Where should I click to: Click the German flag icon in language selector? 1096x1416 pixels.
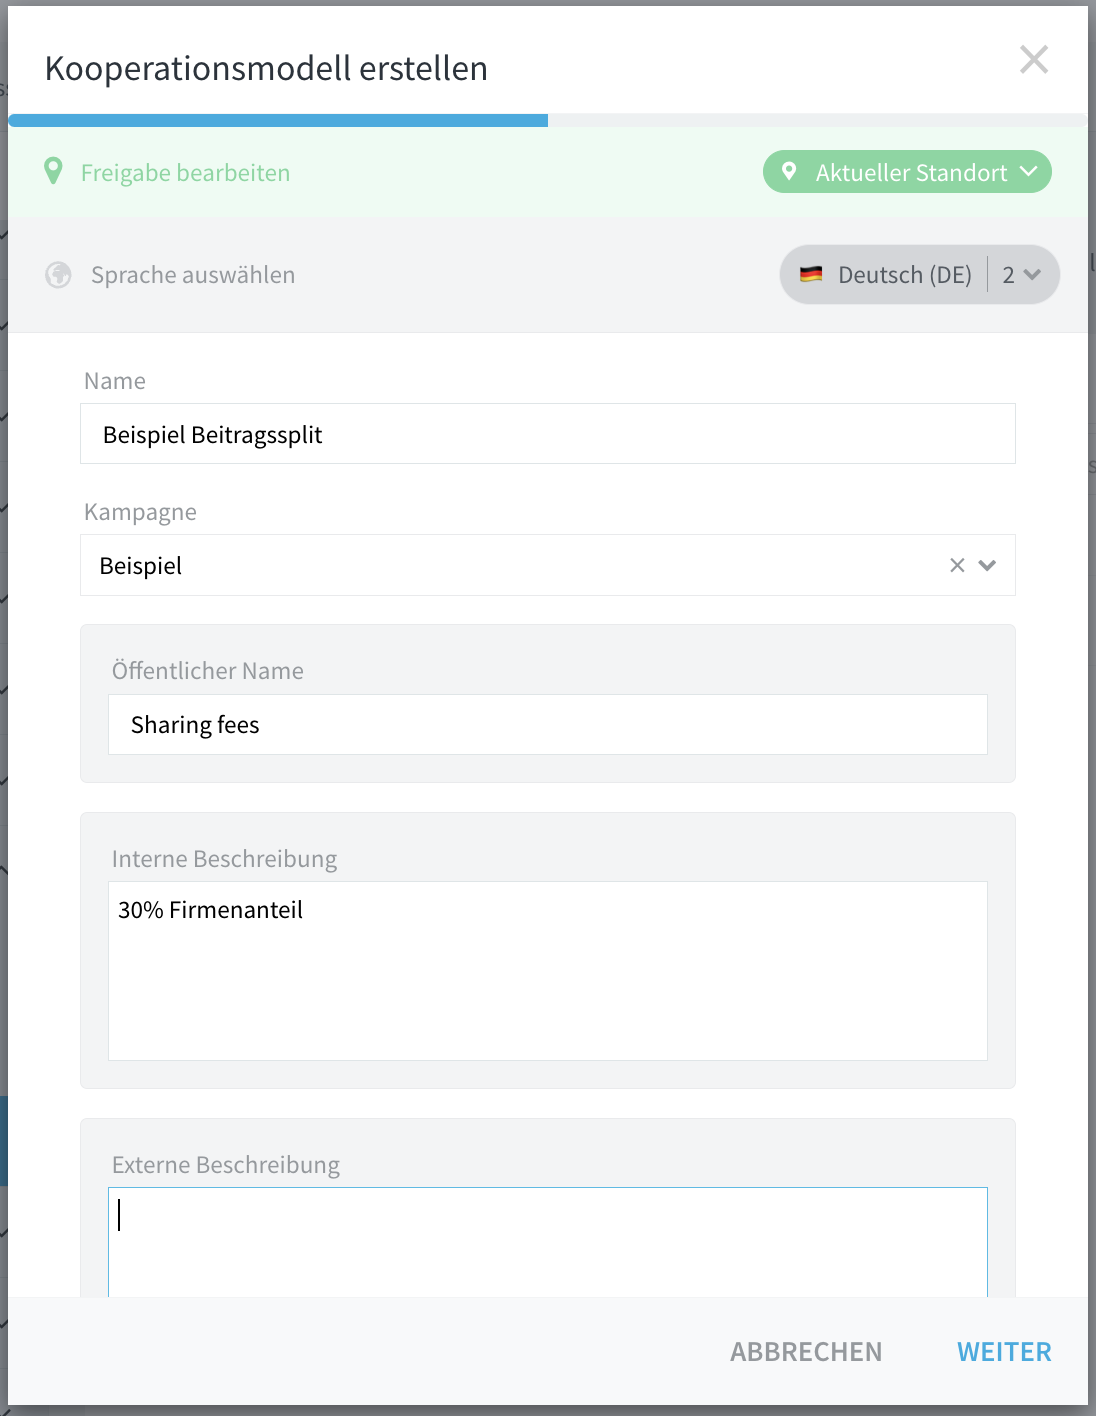tap(811, 274)
